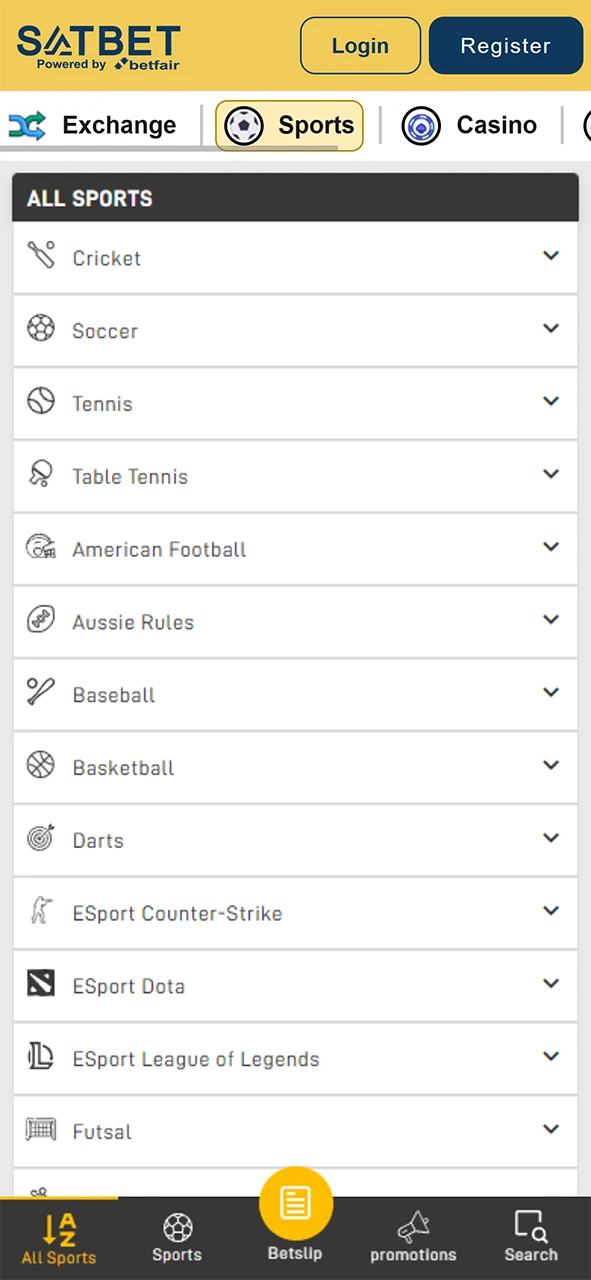The image size is (591, 1280).
Task: Switch to the Exchange tab
Action: pyautogui.click(x=98, y=125)
